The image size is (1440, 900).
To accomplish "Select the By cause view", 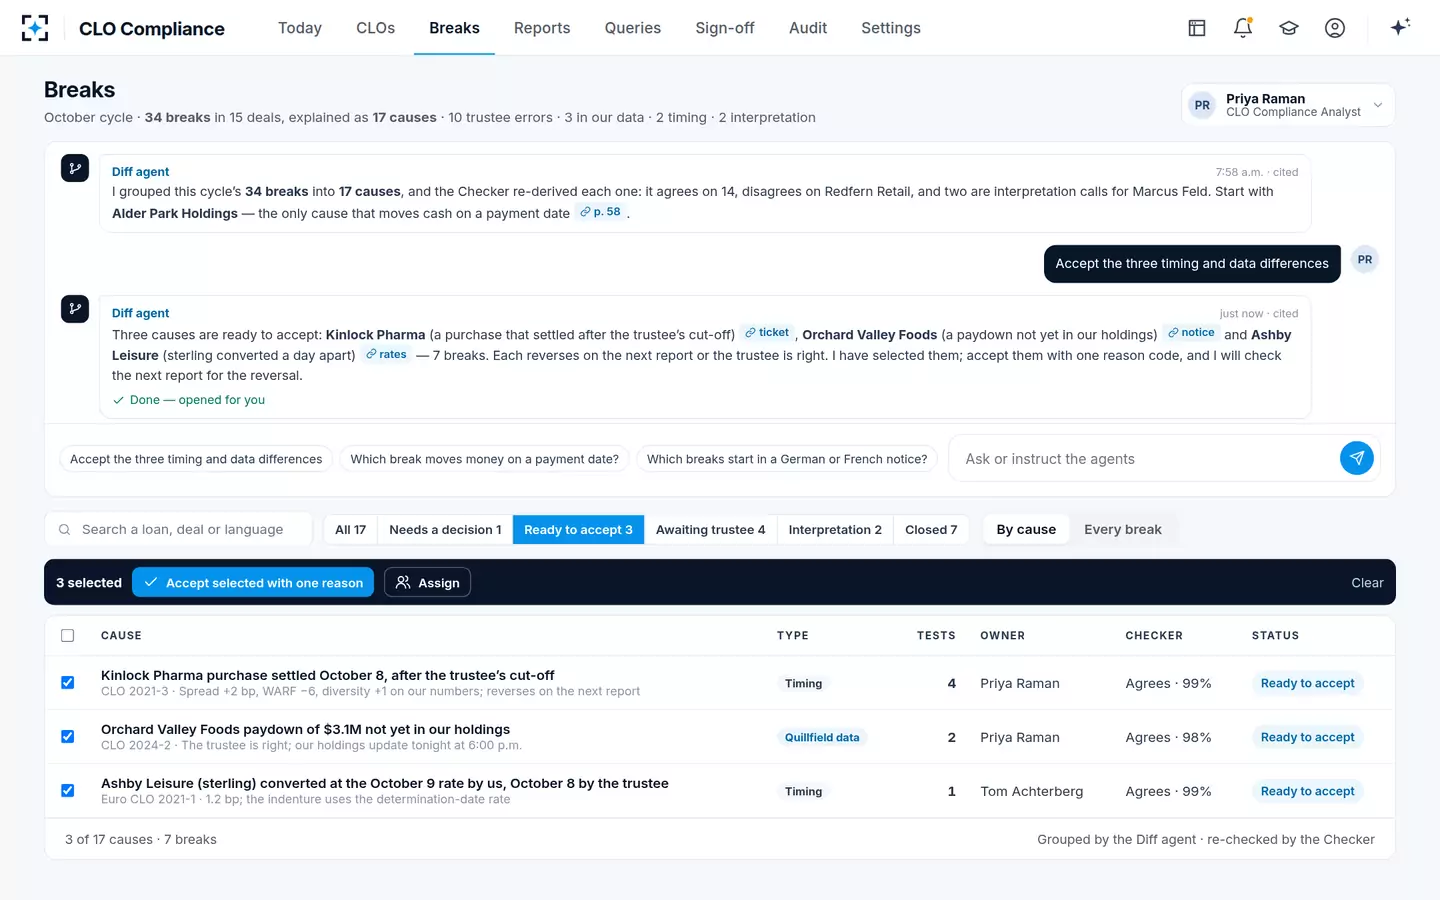I will [1026, 530].
